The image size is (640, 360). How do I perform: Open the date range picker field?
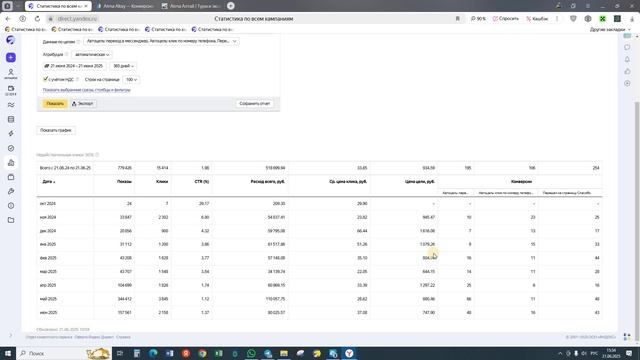(x=74, y=66)
